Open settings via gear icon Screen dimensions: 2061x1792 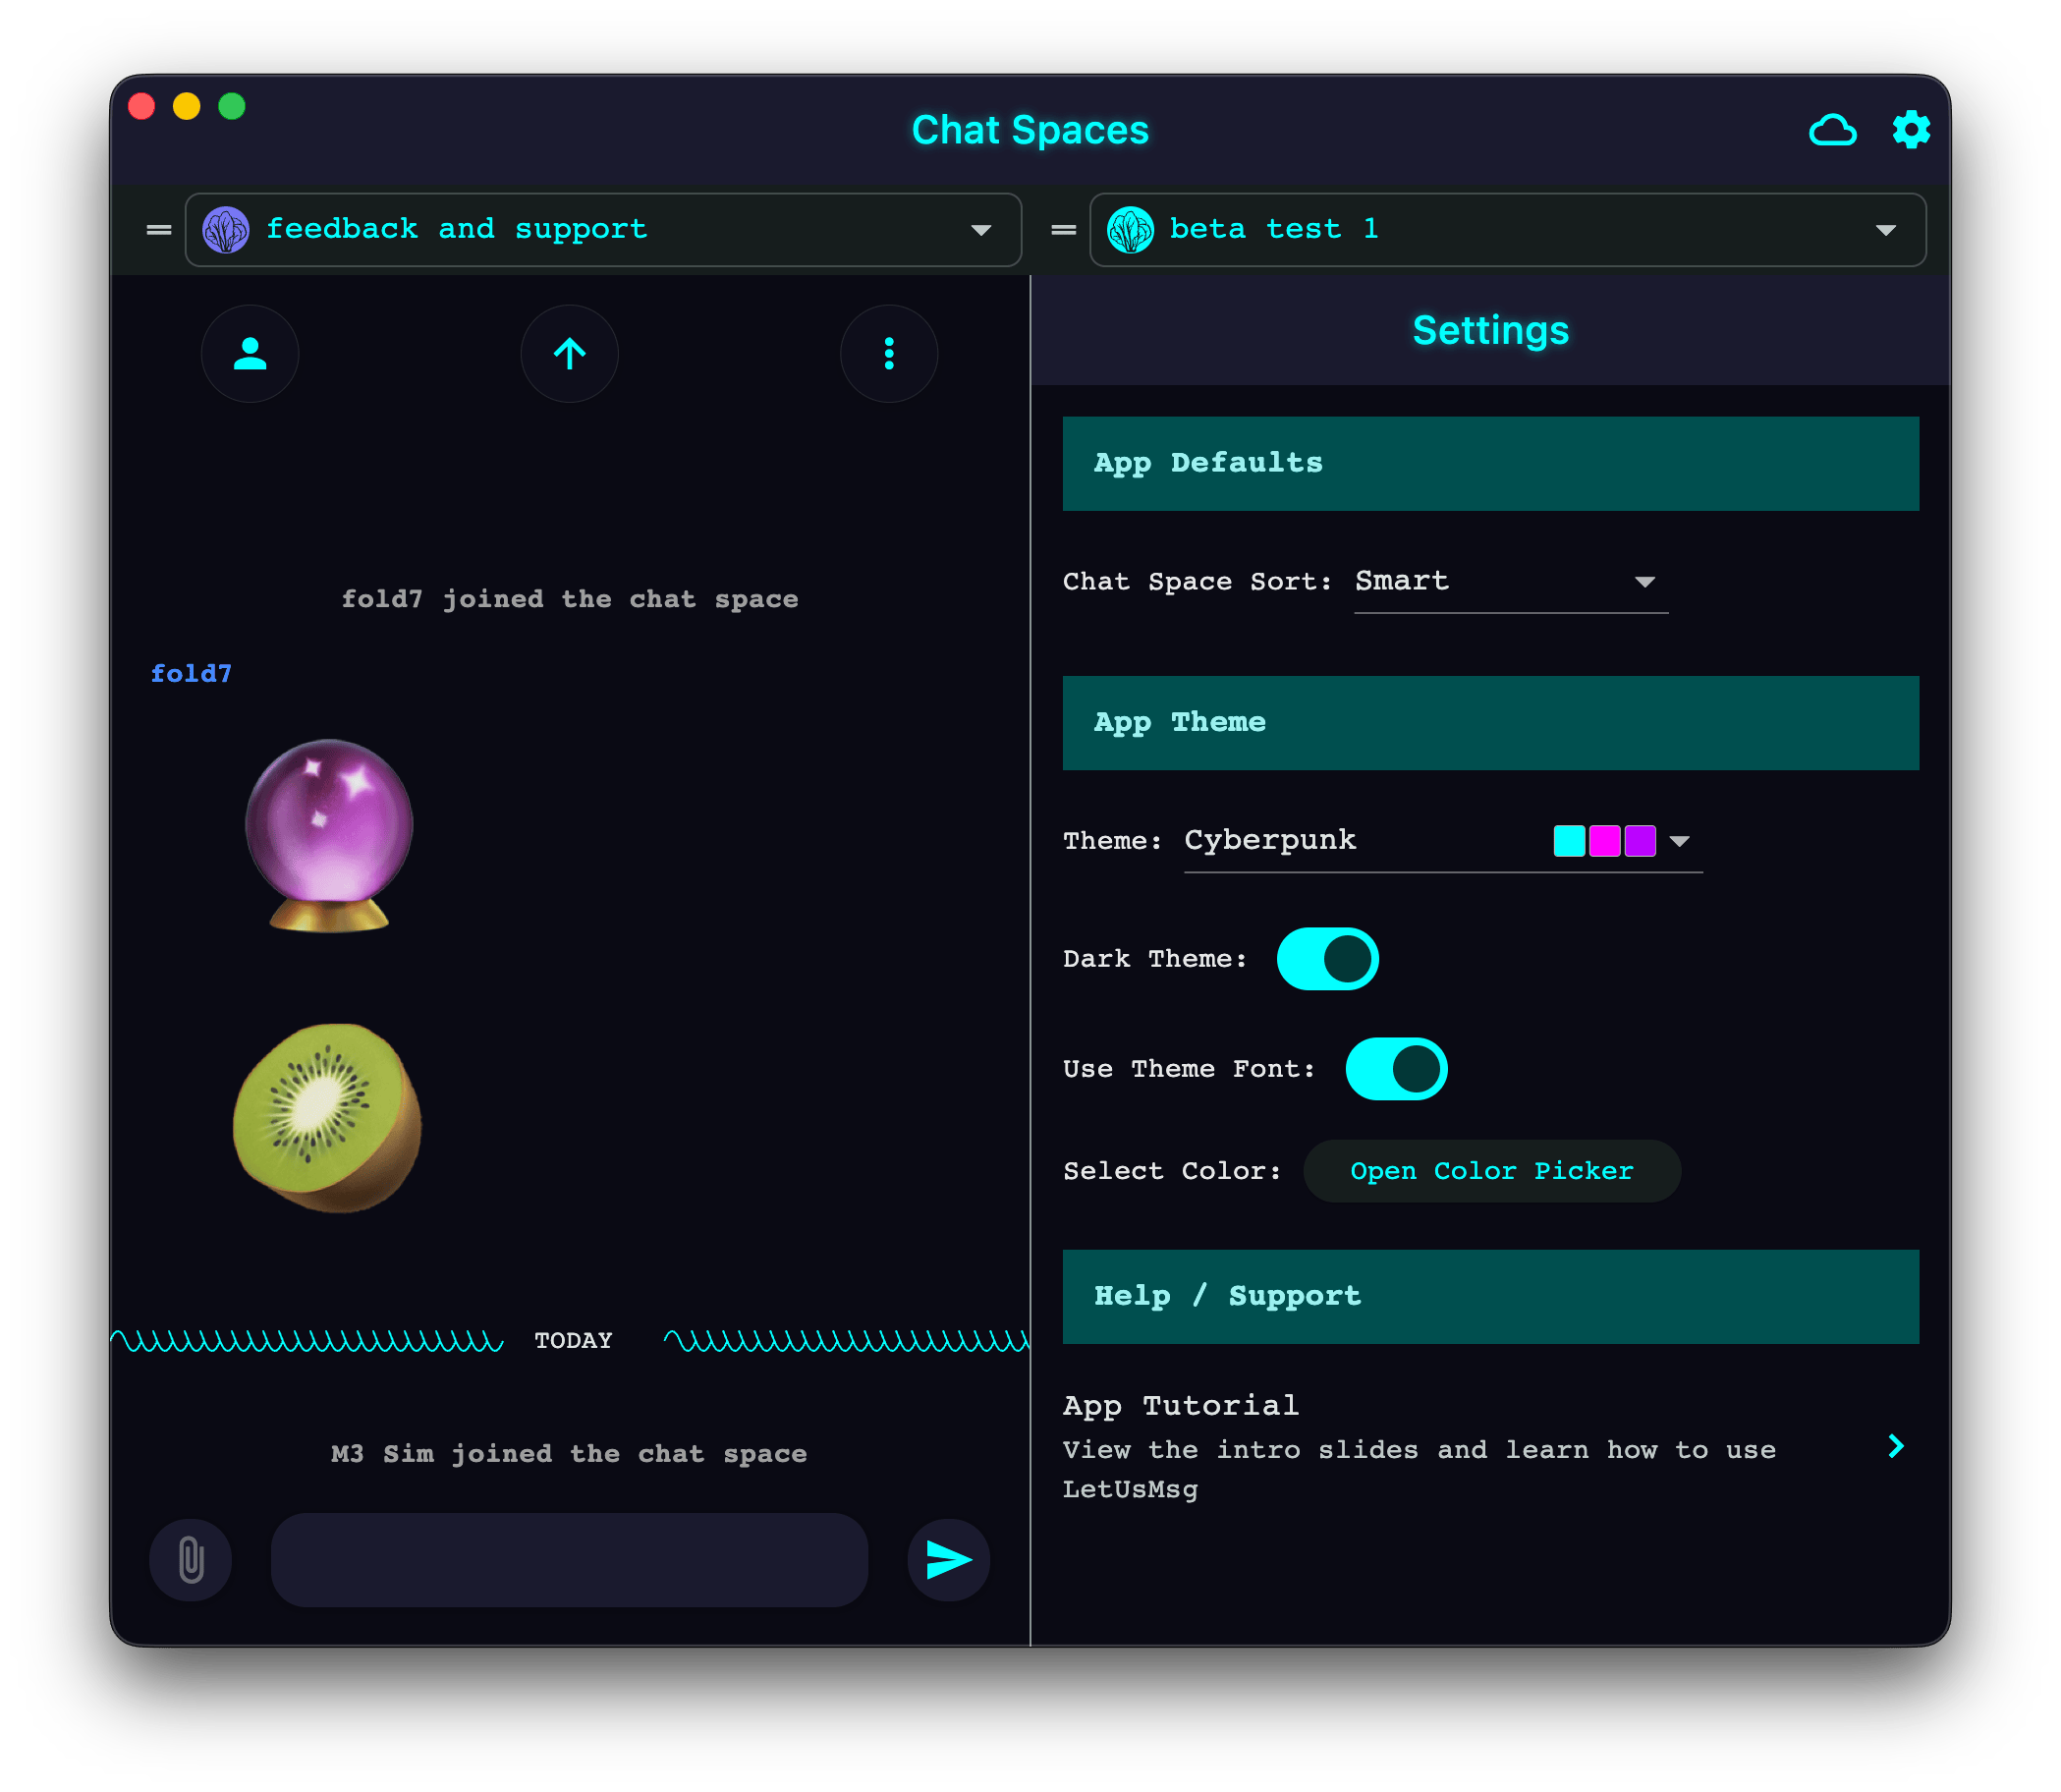click(1911, 131)
